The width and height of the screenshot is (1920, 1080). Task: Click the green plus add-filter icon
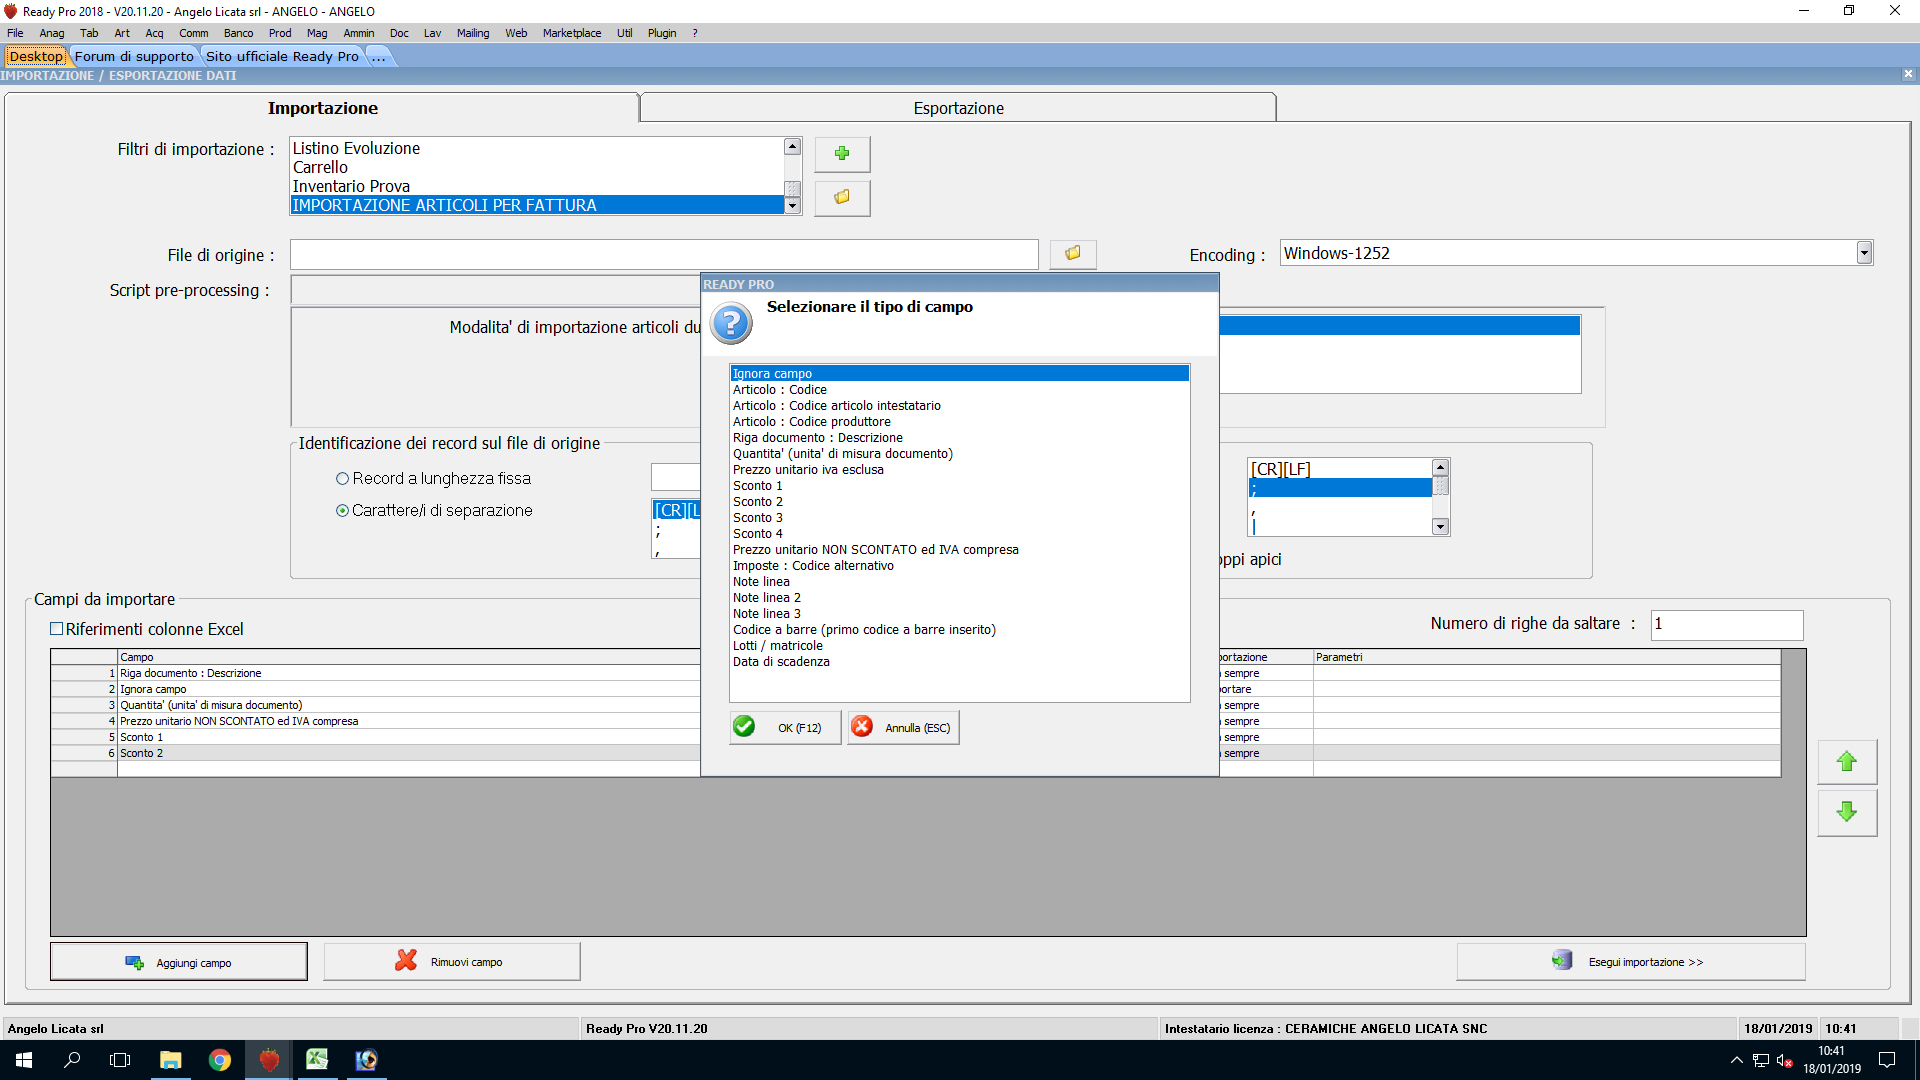click(x=842, y=154)
